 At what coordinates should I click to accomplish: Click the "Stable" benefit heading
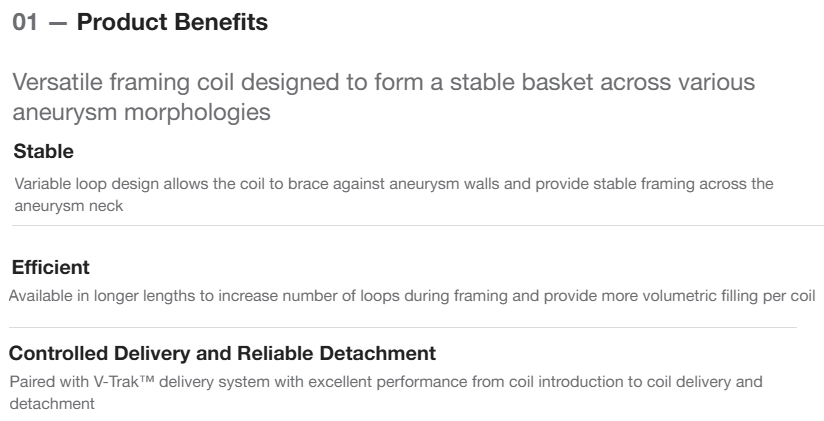tap(38, 156)
